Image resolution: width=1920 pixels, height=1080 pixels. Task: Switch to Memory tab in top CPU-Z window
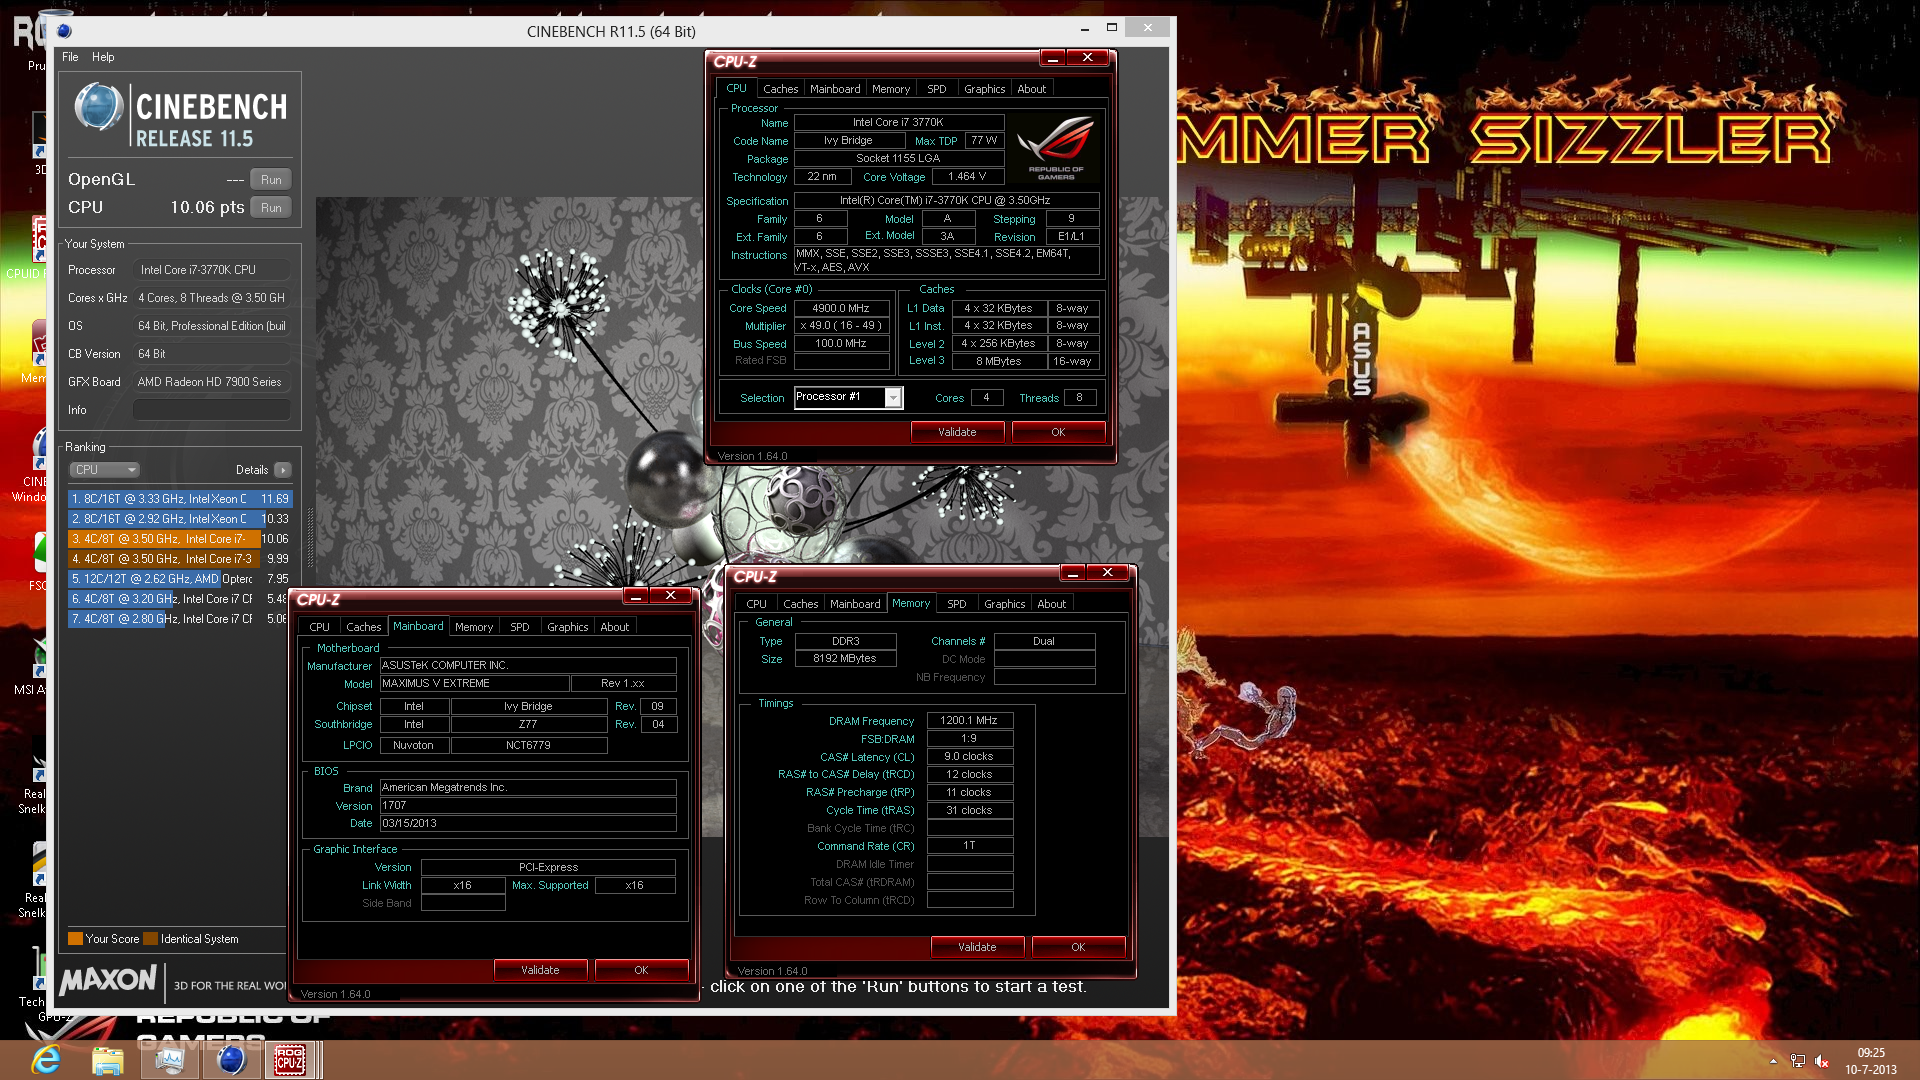click(x=891, y=89)
